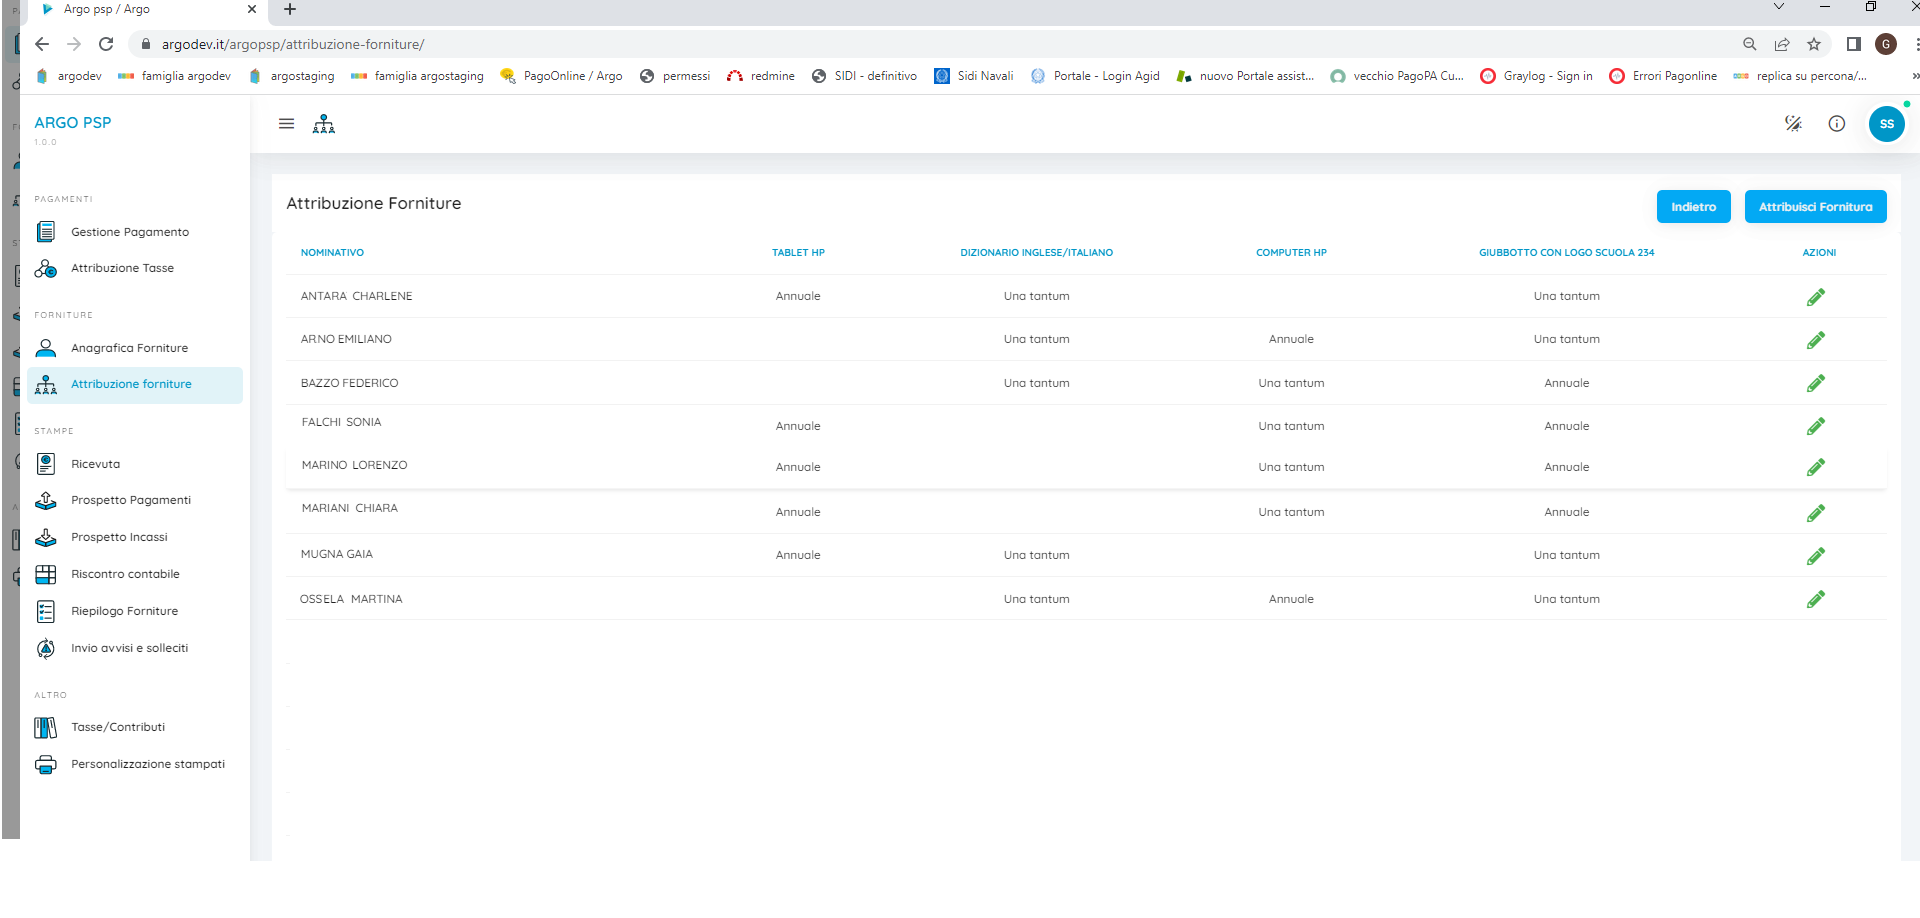Click the Anagrafica Forniture person icon

(46, 348)
